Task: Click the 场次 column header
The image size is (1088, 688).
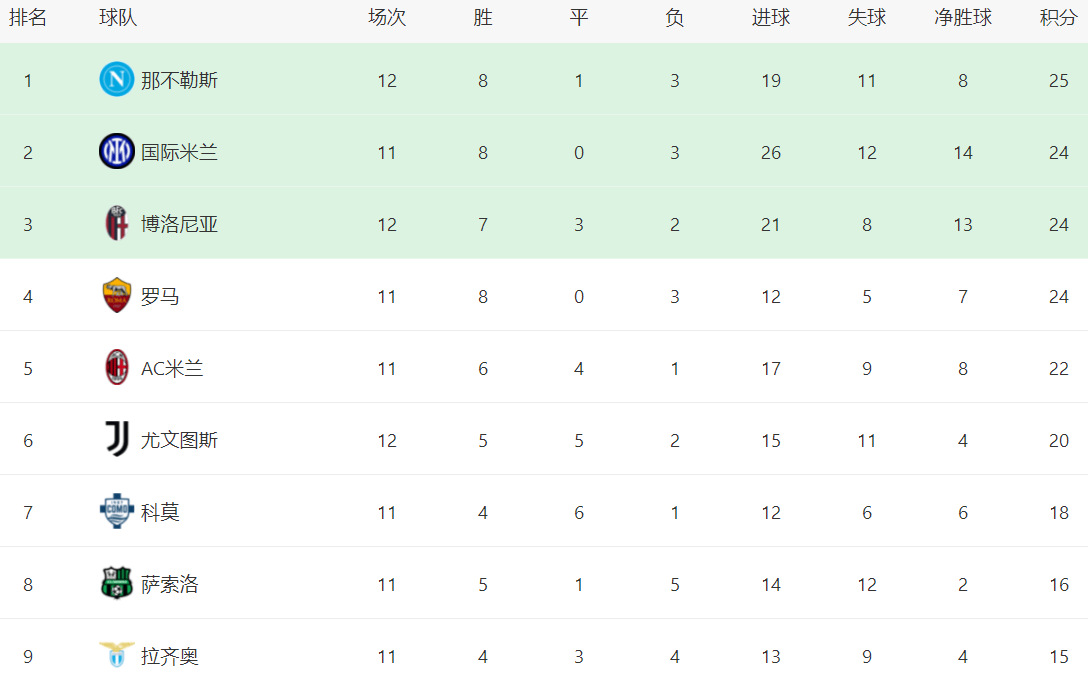Action: pos(387,18)
